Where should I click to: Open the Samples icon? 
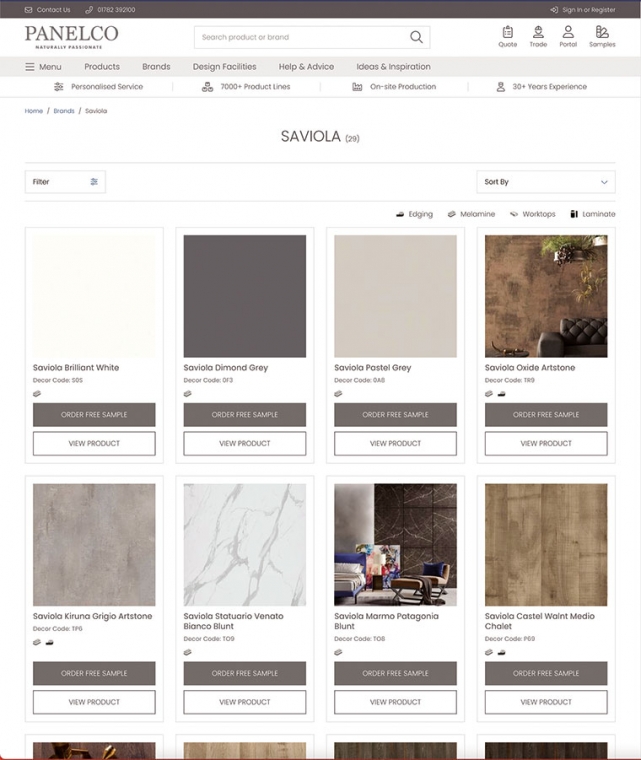602,32
